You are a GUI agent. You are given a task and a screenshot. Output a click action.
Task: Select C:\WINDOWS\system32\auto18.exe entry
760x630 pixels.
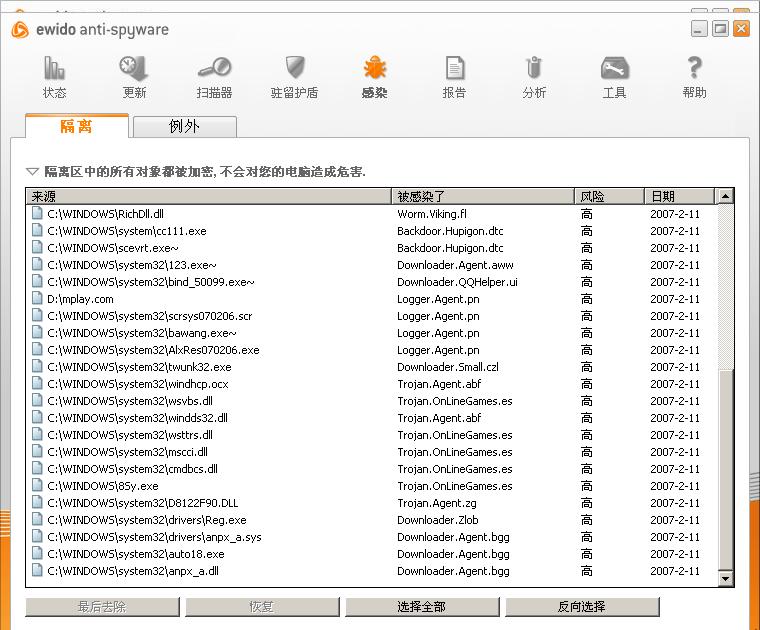[136, 554]
